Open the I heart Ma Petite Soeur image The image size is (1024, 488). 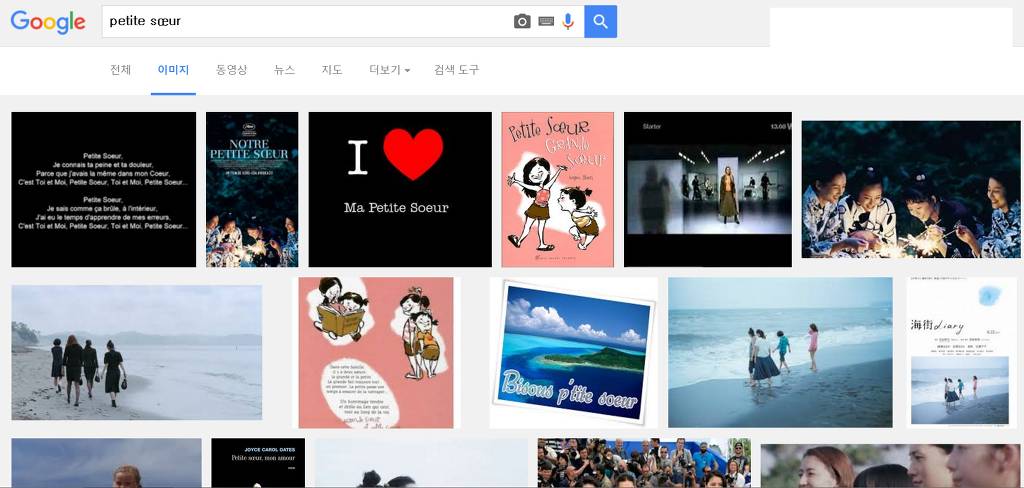point(399,189)
